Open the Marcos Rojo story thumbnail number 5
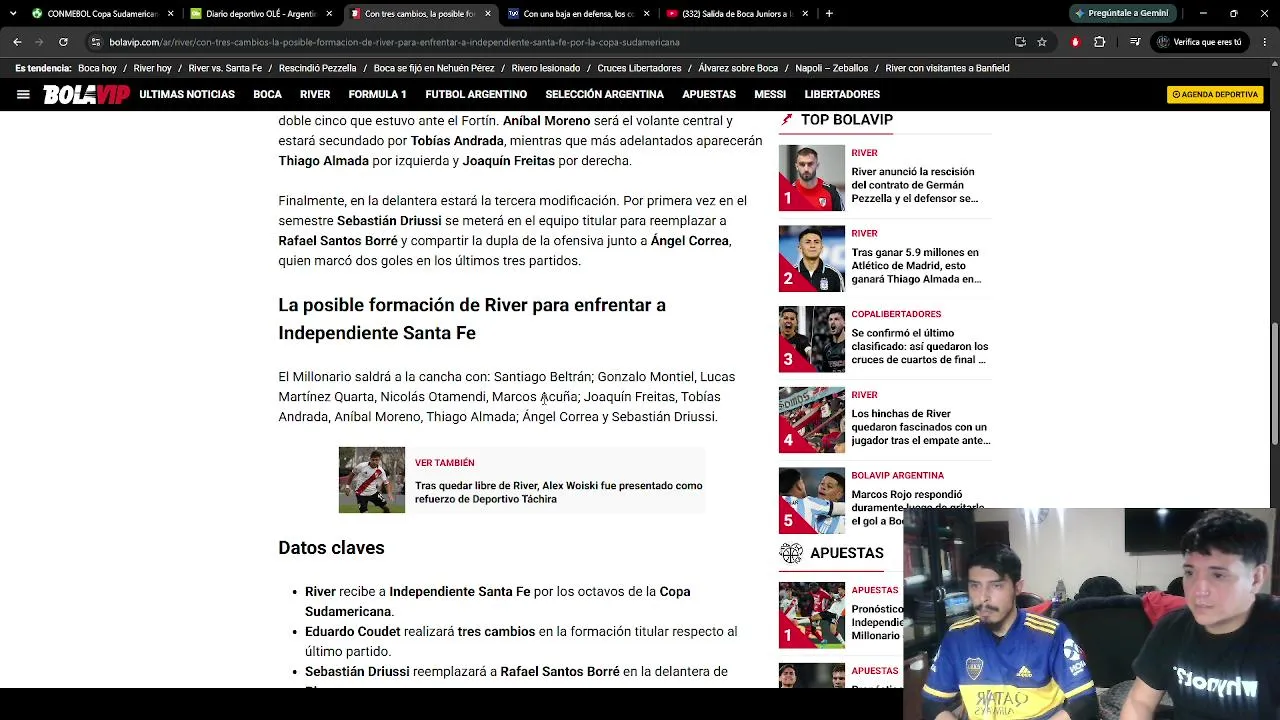 (812, 501)
